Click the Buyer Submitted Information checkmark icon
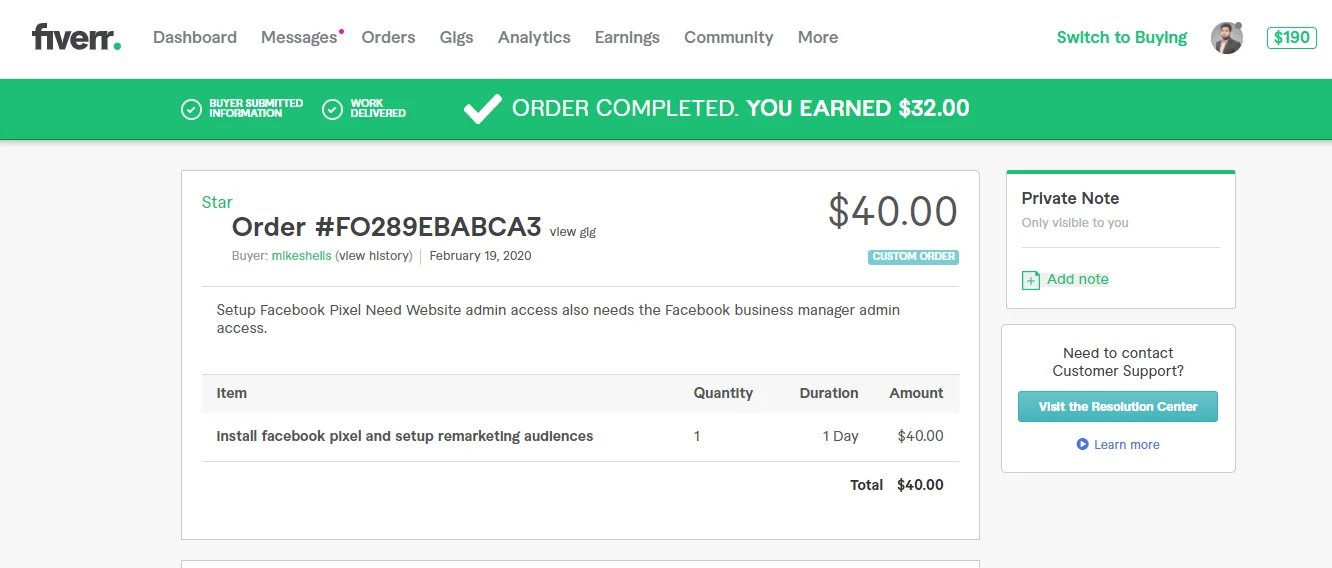The image size is (1332, 568). (x=191, y=109)
